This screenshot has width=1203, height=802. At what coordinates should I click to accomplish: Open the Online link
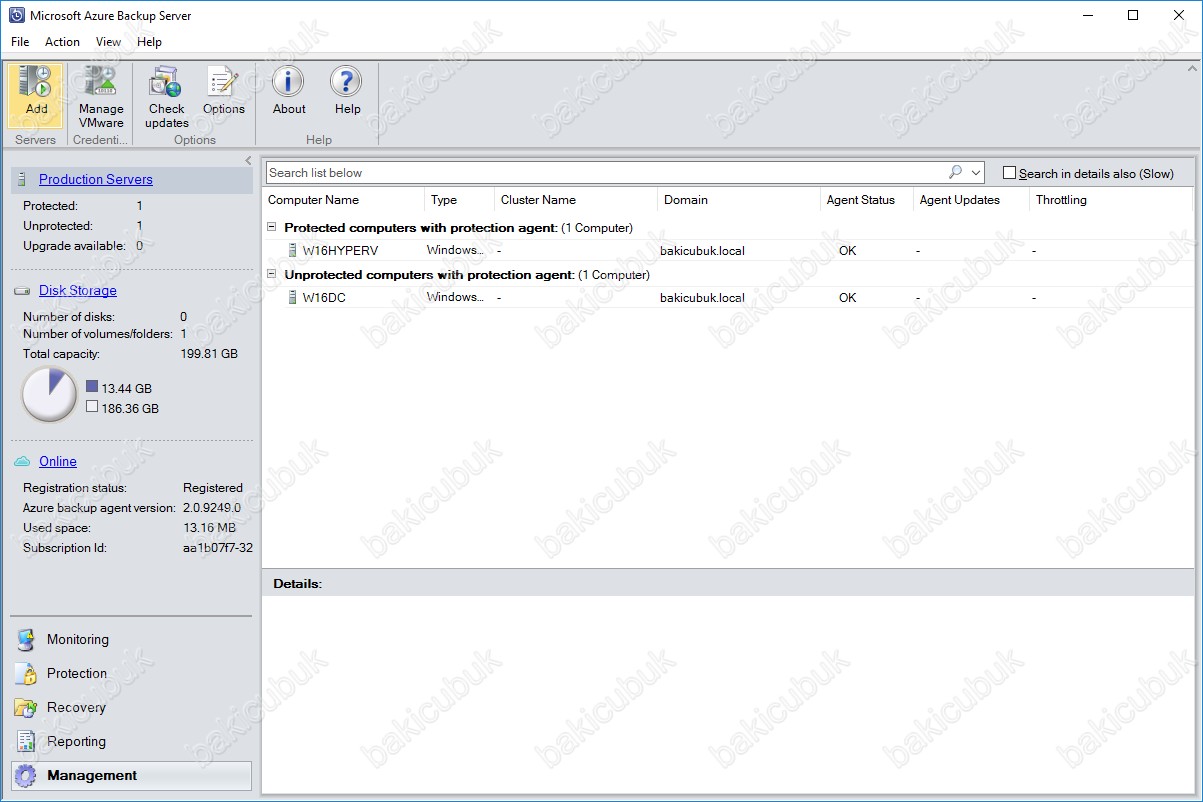pos(58,462)
